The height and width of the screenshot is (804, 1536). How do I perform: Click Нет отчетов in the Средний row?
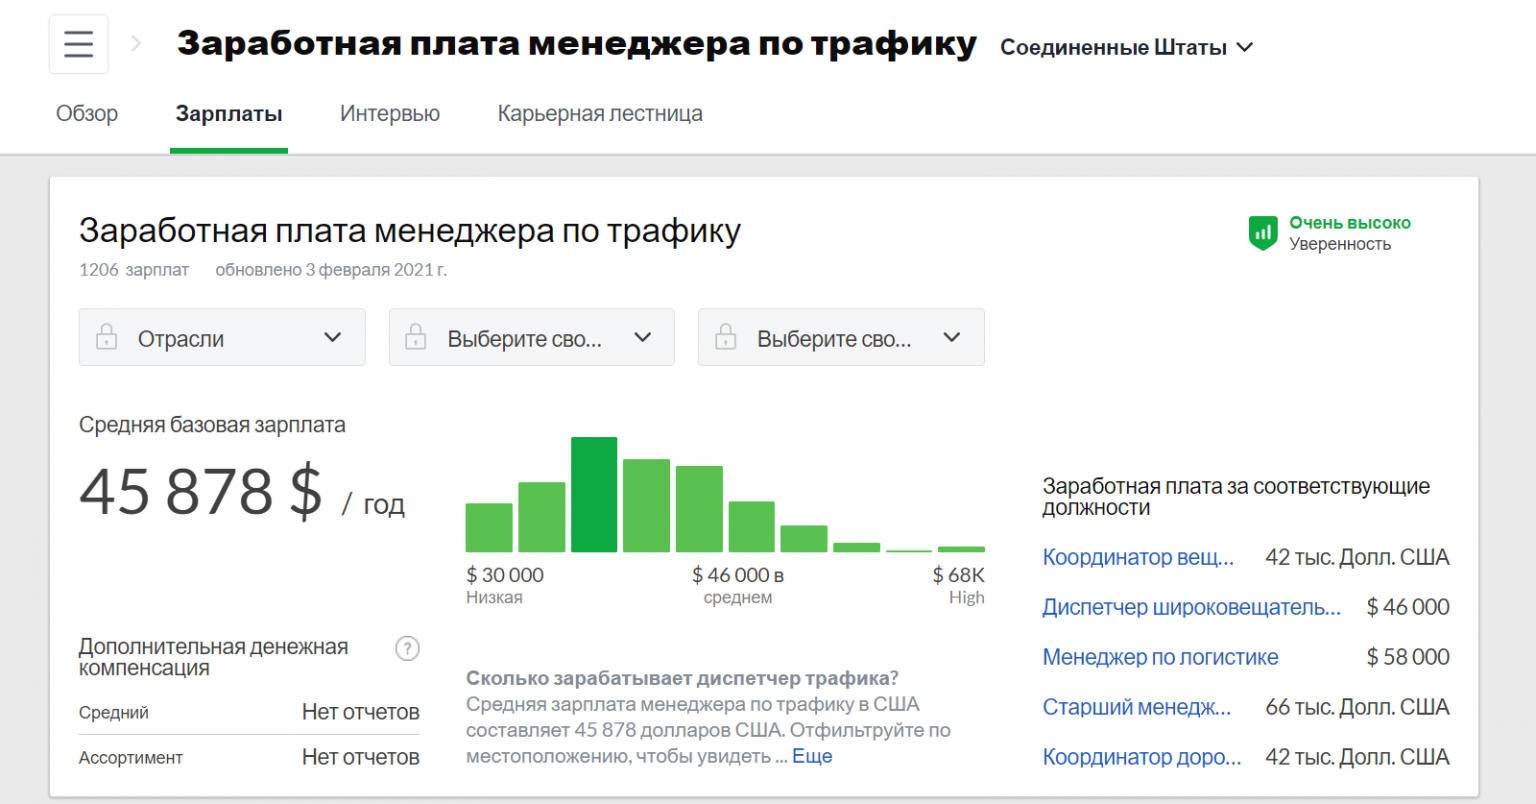pos(361,712)
